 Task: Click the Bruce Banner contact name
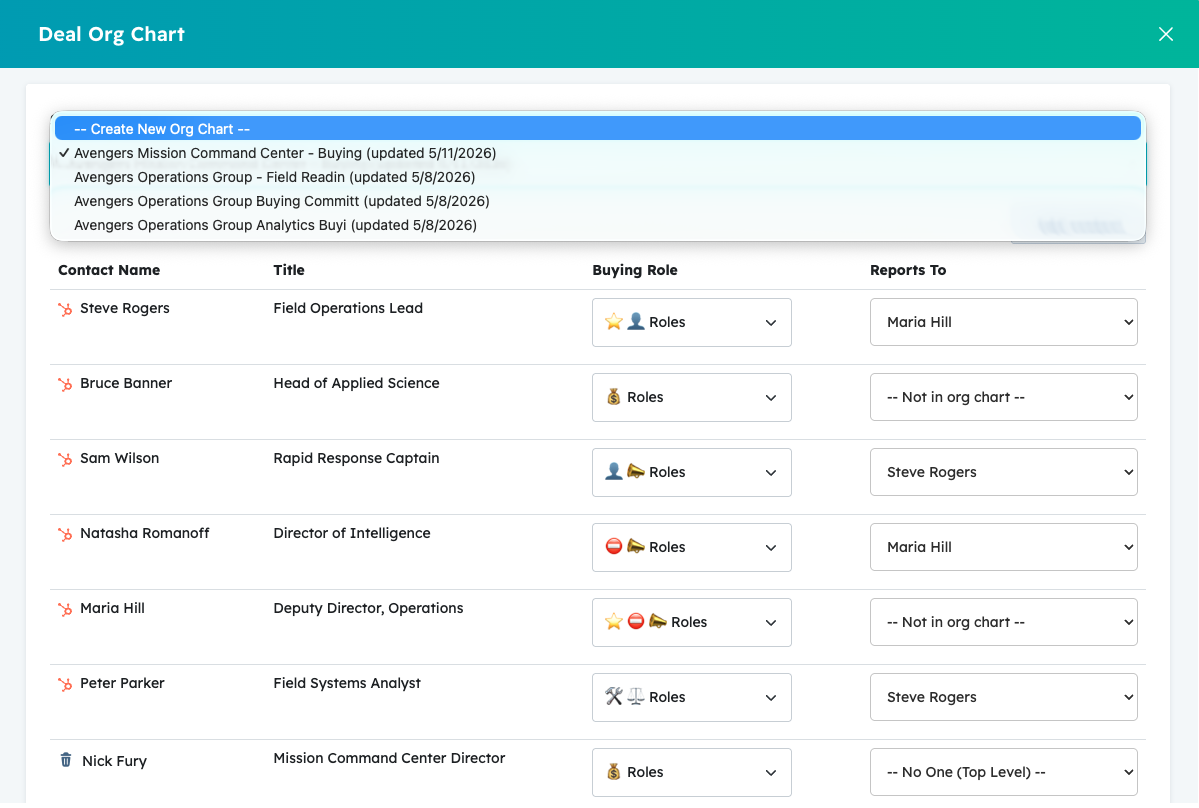tap(126, 383)
